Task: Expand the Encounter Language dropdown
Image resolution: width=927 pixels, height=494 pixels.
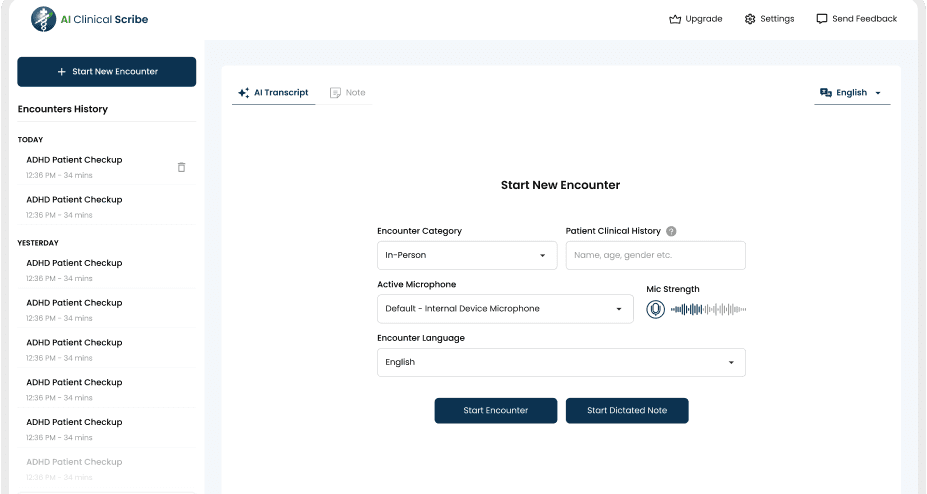Action: click(x=561, y=362)
